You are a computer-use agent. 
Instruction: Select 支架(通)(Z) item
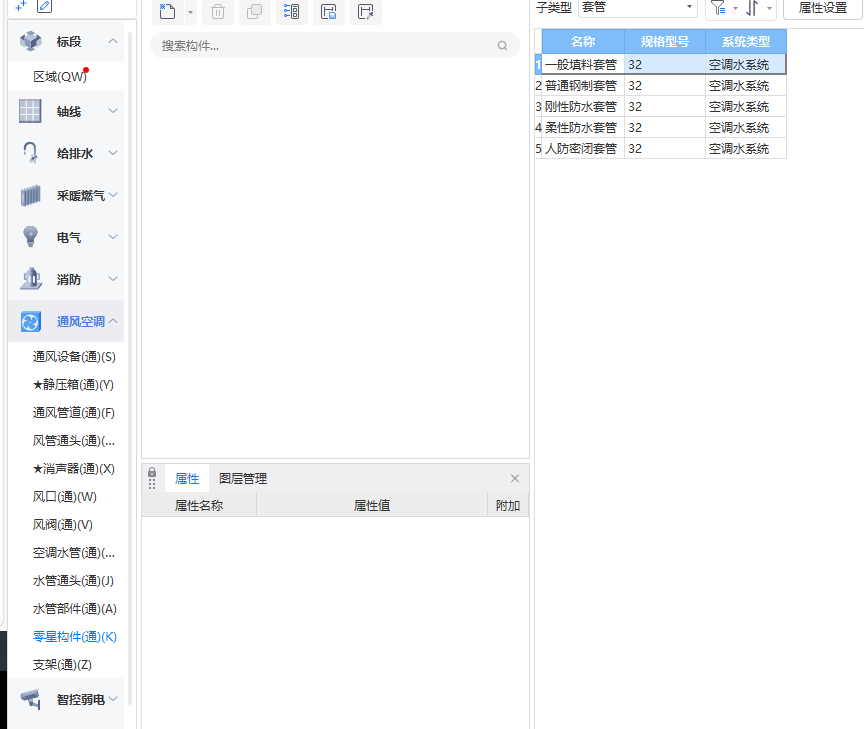[62, 665]
